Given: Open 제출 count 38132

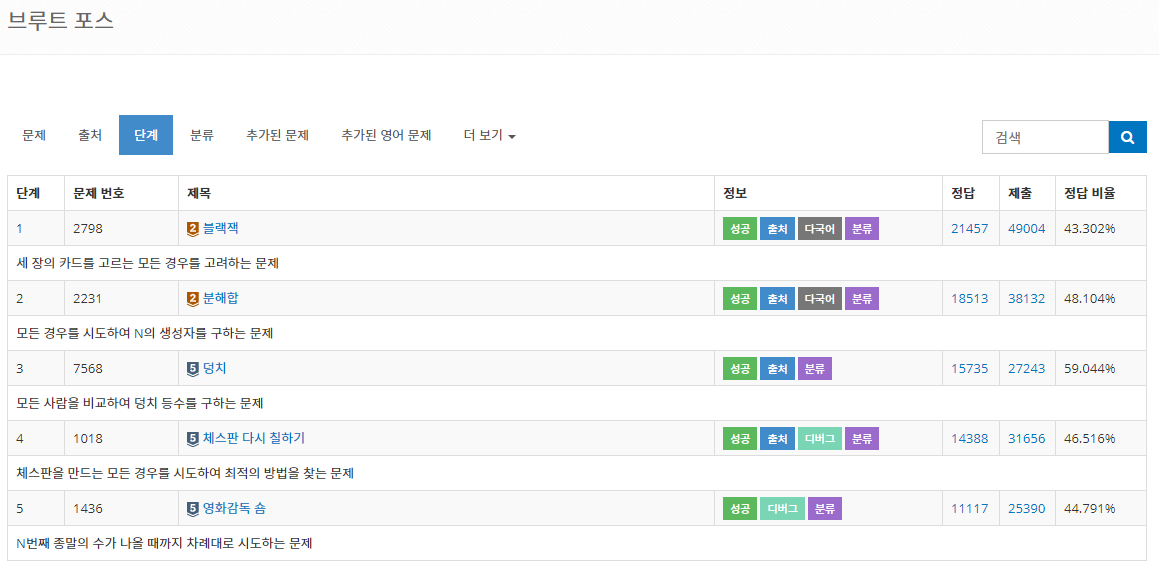Looking at the screenshot, I should (x=1027, y=298).
